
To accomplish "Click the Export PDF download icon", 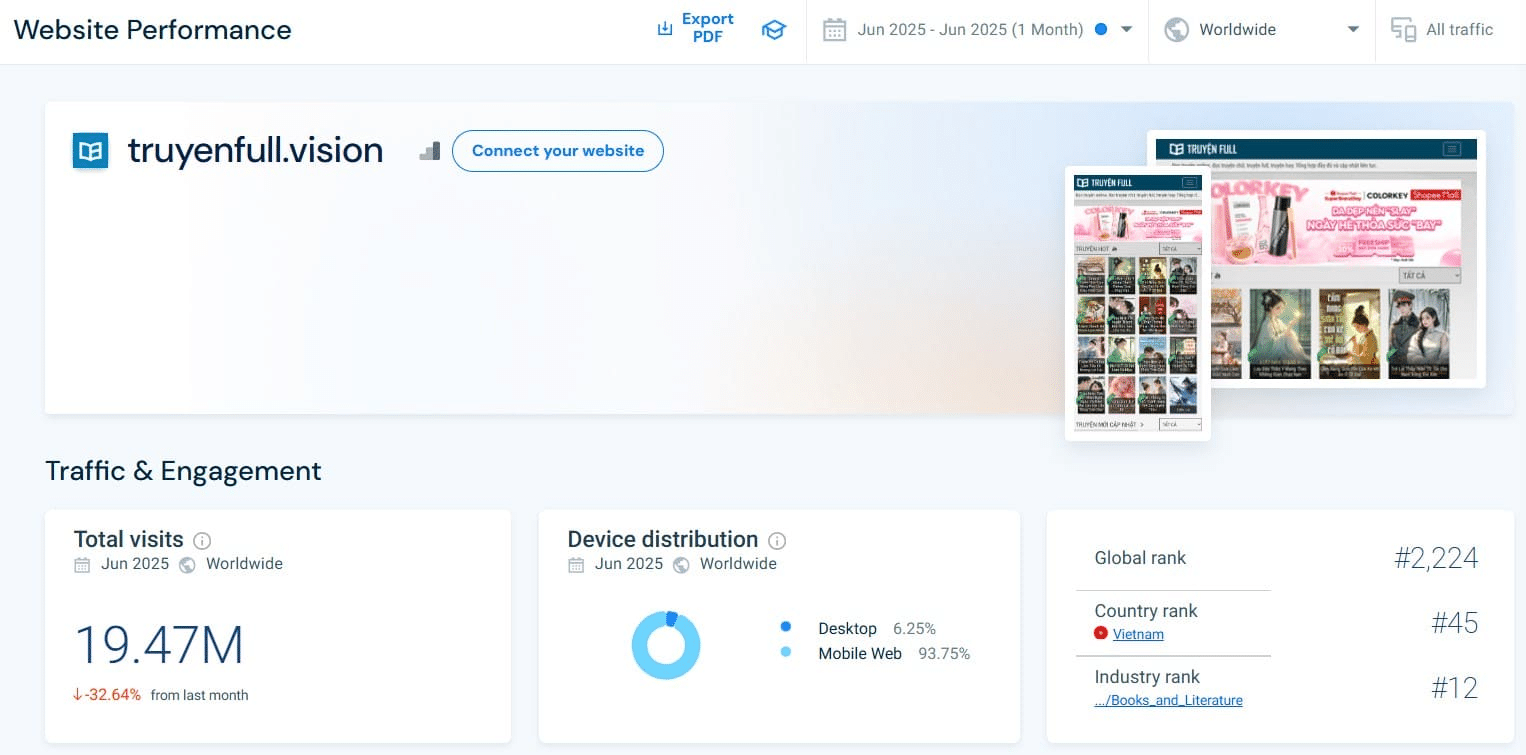I will click(665, 29).
